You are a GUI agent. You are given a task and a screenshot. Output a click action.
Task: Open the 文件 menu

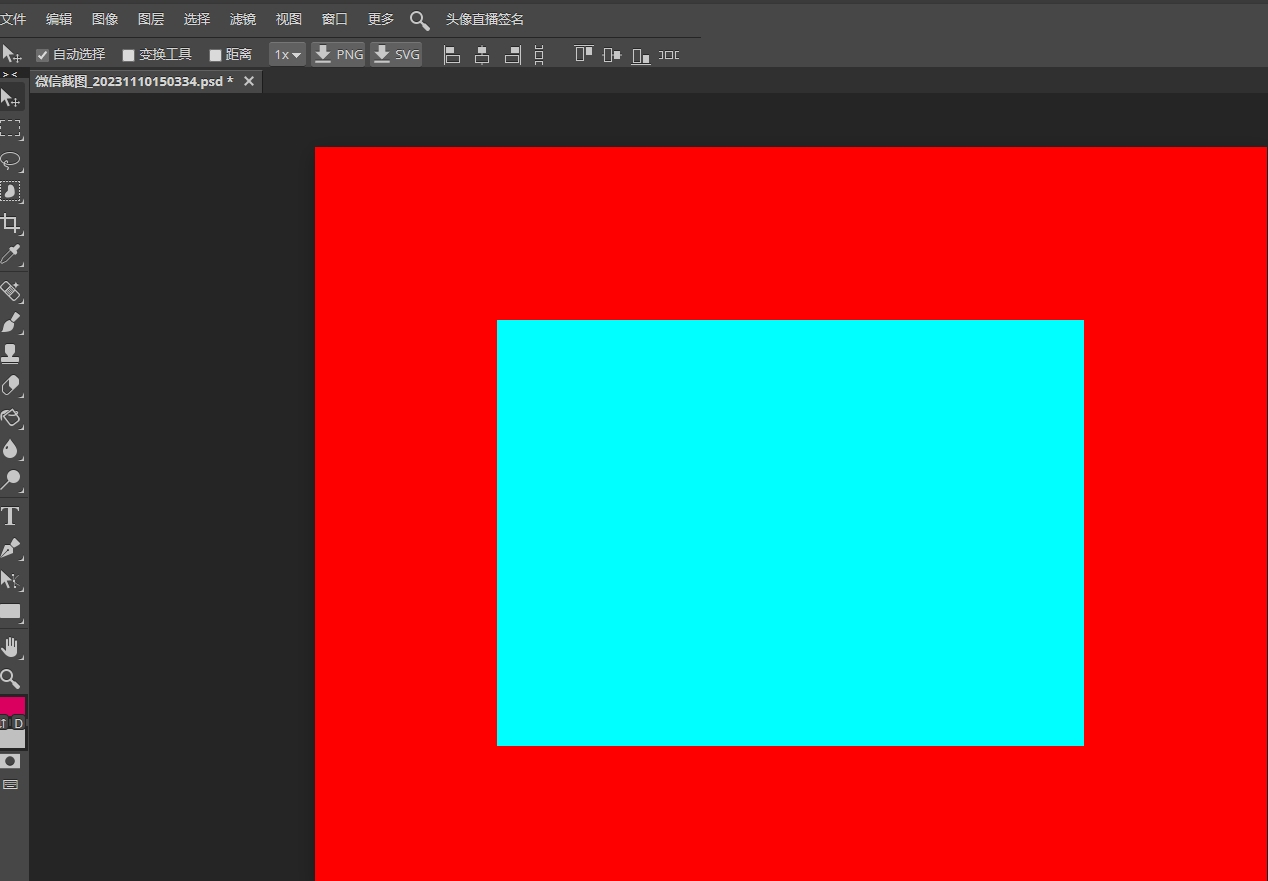tap(14, 19)
